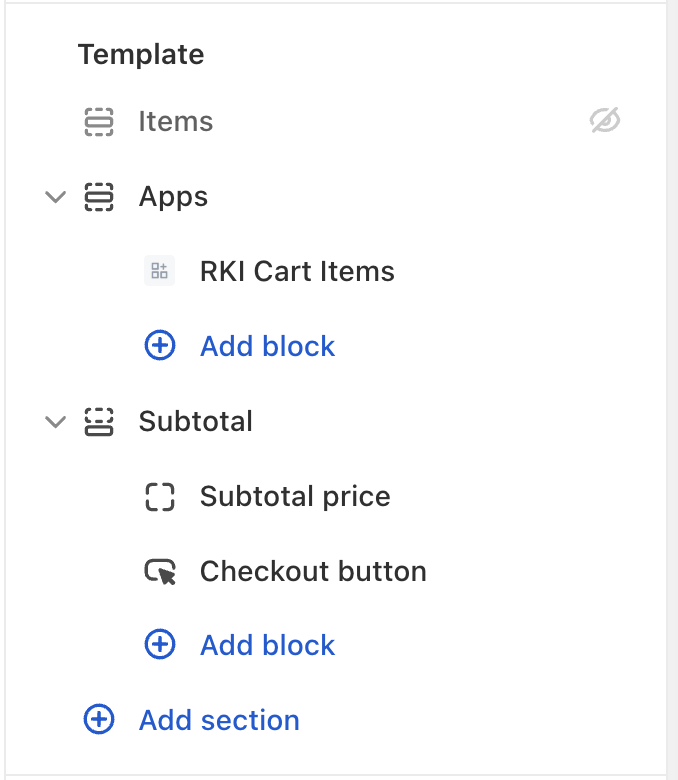Select the Apps section label
678x780 pixels.
pyautogui.click(x=173, y=197)
